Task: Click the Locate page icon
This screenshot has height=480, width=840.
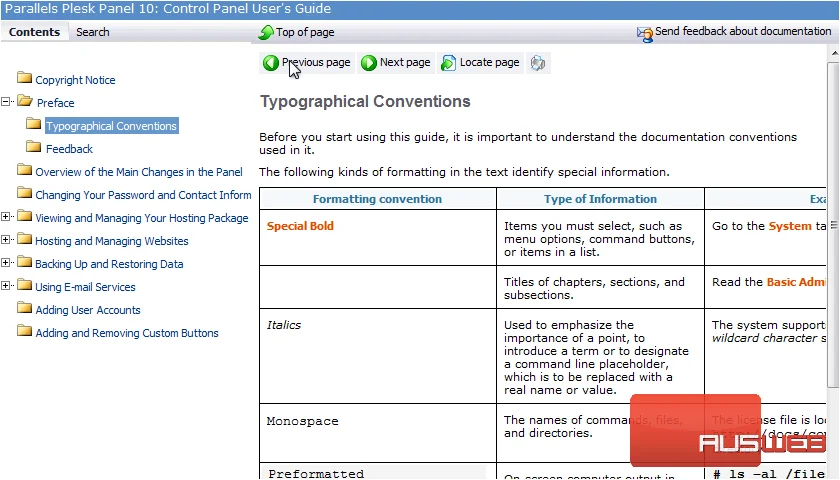Action: pos(448,63)
